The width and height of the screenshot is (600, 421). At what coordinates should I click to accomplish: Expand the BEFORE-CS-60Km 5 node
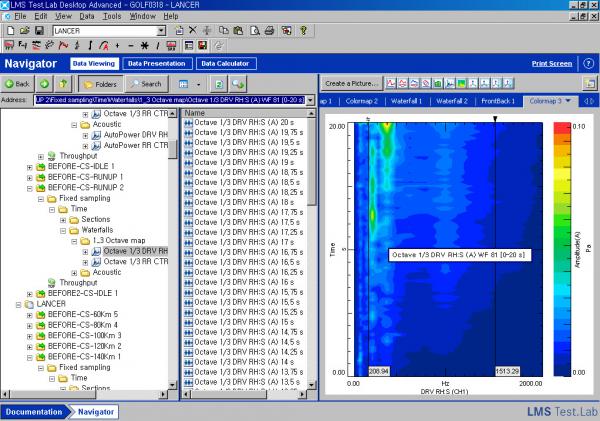coord(29,315)
